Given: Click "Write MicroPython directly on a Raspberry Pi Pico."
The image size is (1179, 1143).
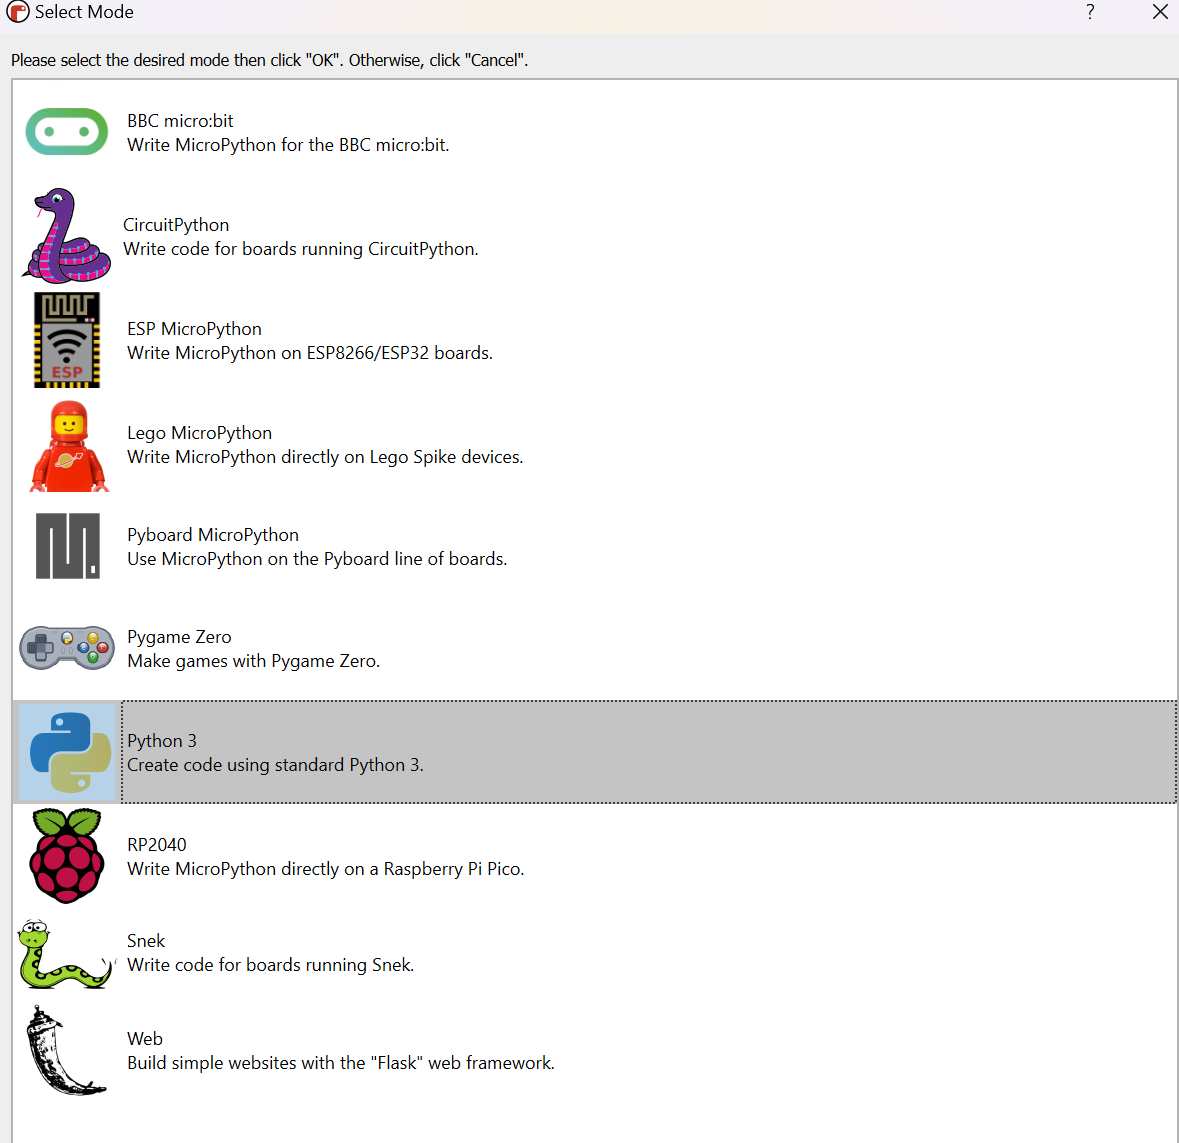Looking at the screenshot, I should click(326, 869).
